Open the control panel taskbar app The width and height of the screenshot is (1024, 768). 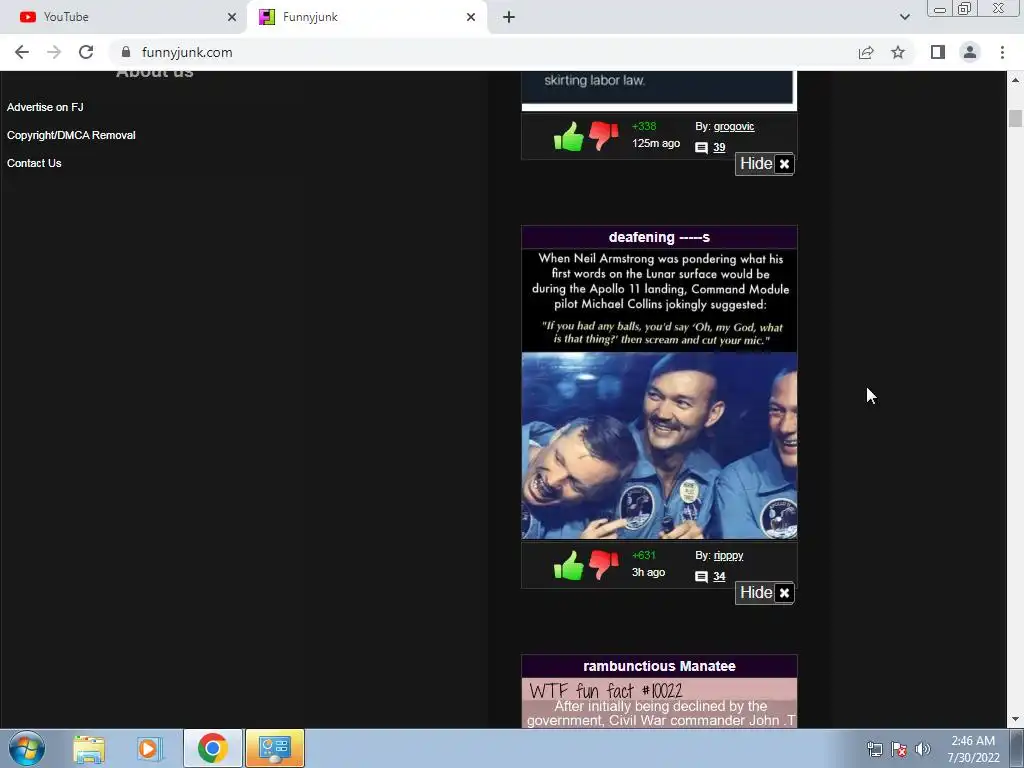(275, 748)
